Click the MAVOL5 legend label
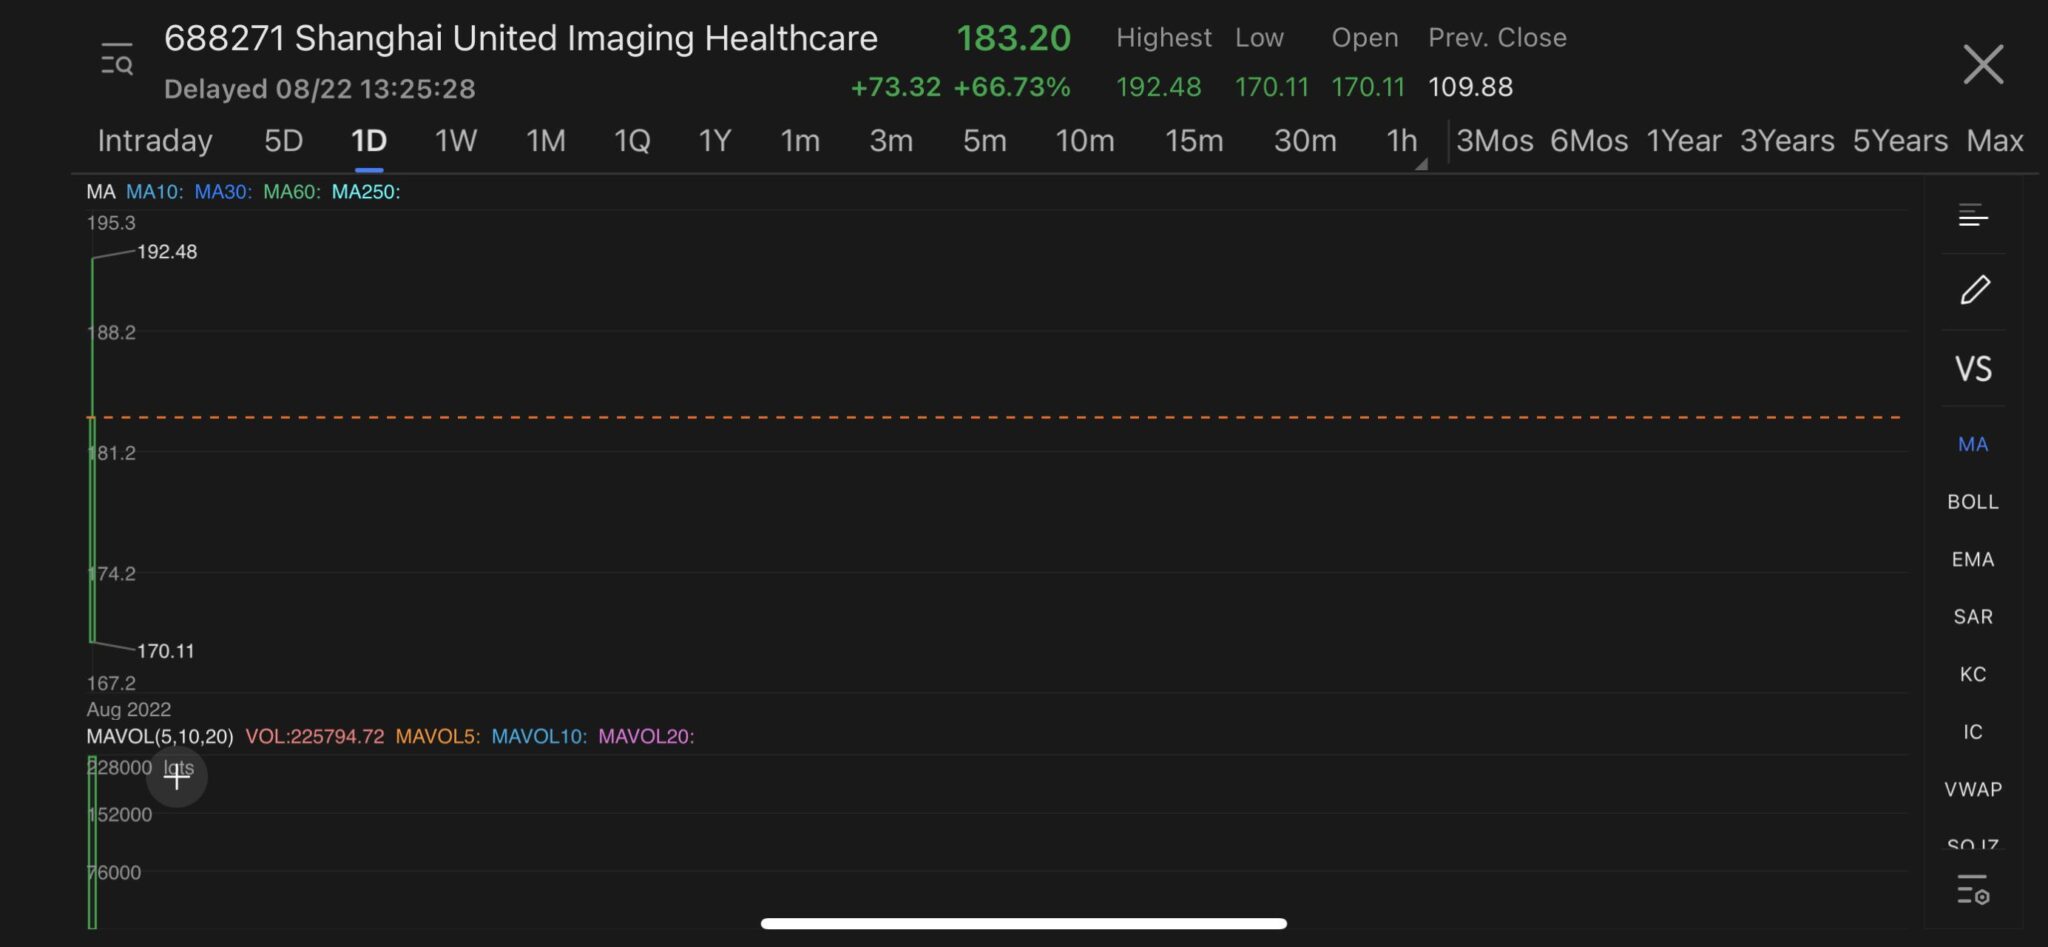This screenshot has width=2048, height=947. pos(438,737)
